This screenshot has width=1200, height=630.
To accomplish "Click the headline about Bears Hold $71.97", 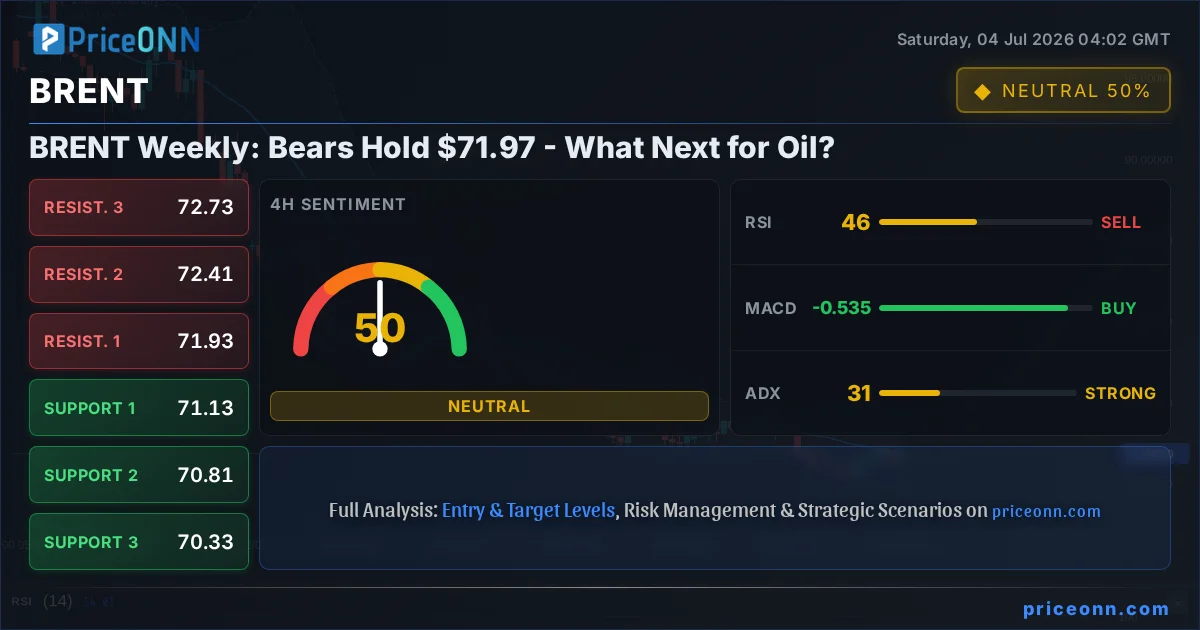I will 432,148.
